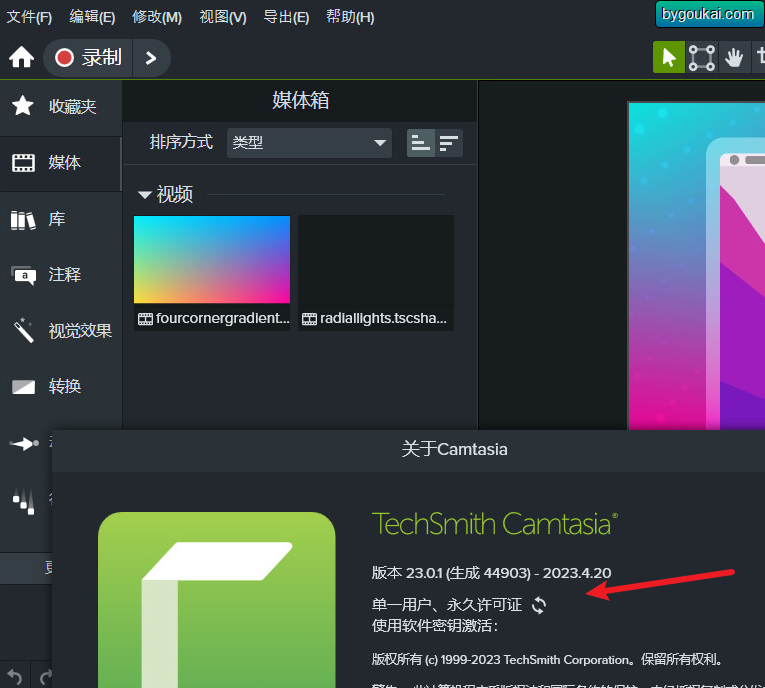Select the Pan hand tool
The height and width of the screenshot is (688, 765).
coord(734,58)
